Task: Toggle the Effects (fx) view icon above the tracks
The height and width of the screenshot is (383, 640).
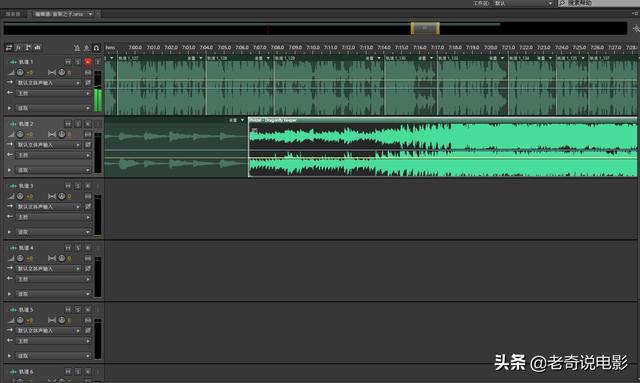Action: click(18, 48)
